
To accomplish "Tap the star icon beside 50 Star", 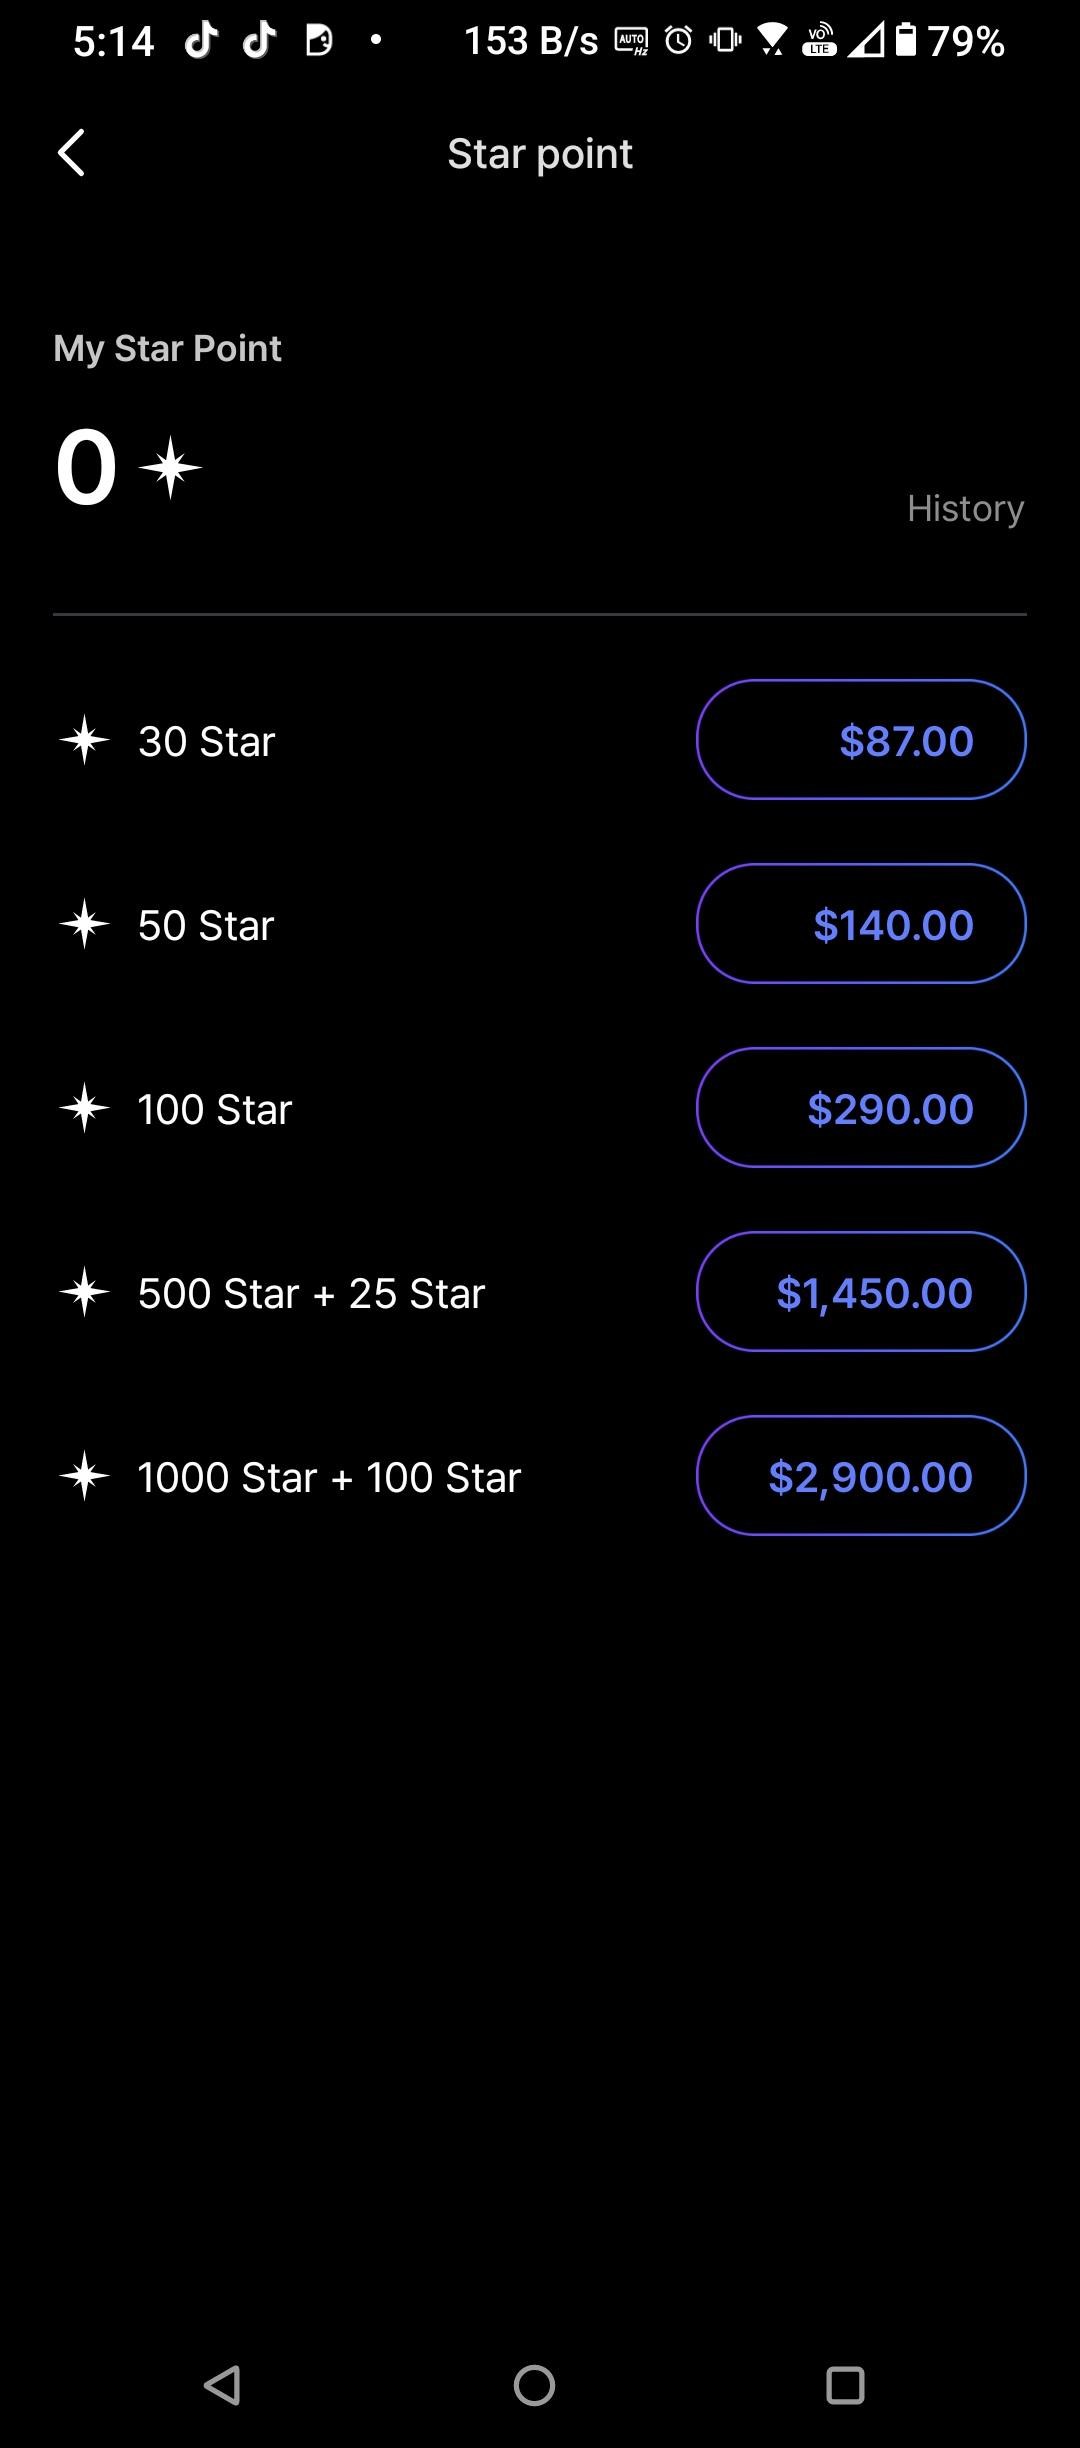I will [84, 924].
